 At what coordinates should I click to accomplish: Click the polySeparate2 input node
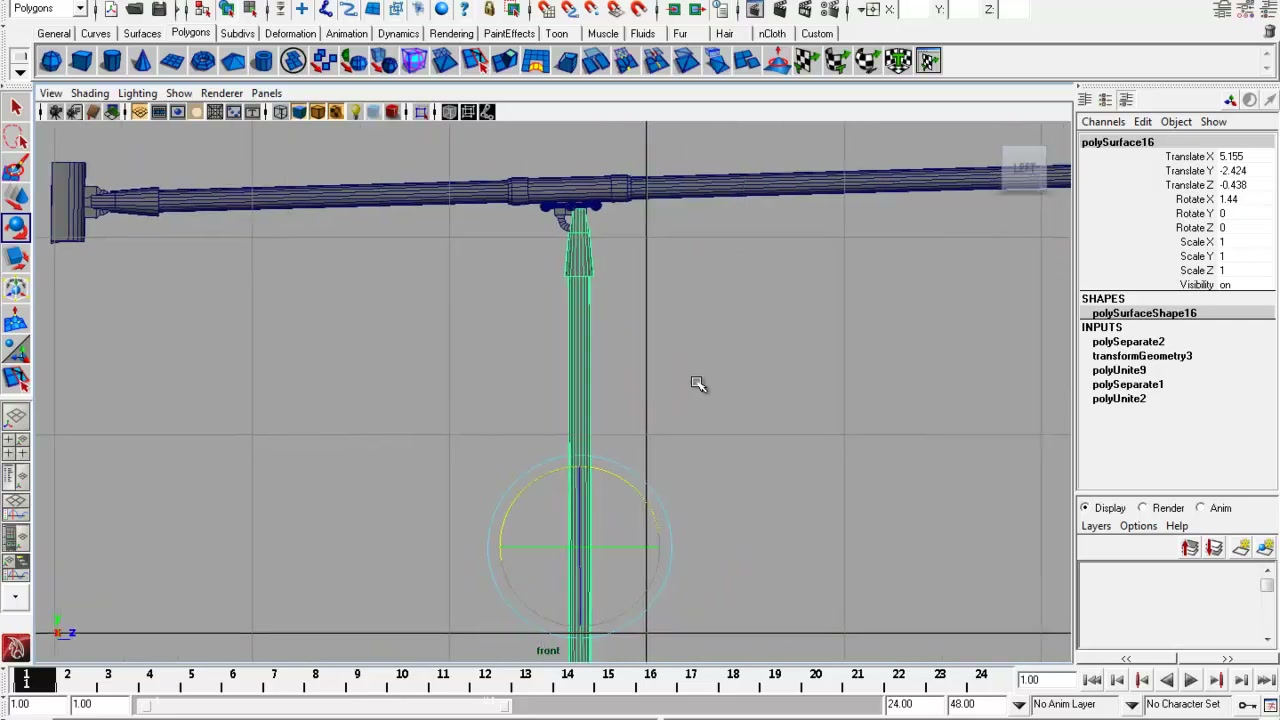tap(1128, 342)
